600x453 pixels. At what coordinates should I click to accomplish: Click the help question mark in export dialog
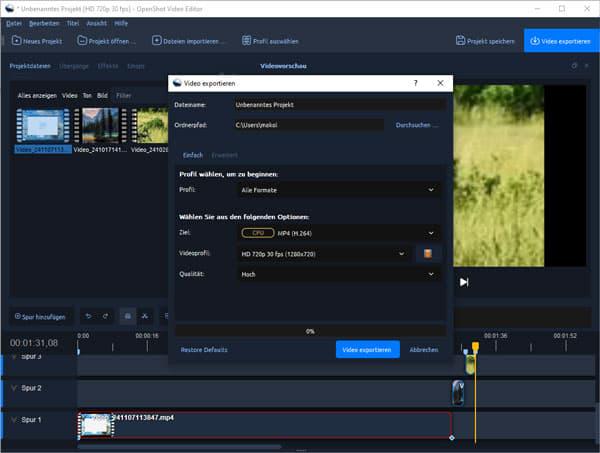tap(416, 83)
